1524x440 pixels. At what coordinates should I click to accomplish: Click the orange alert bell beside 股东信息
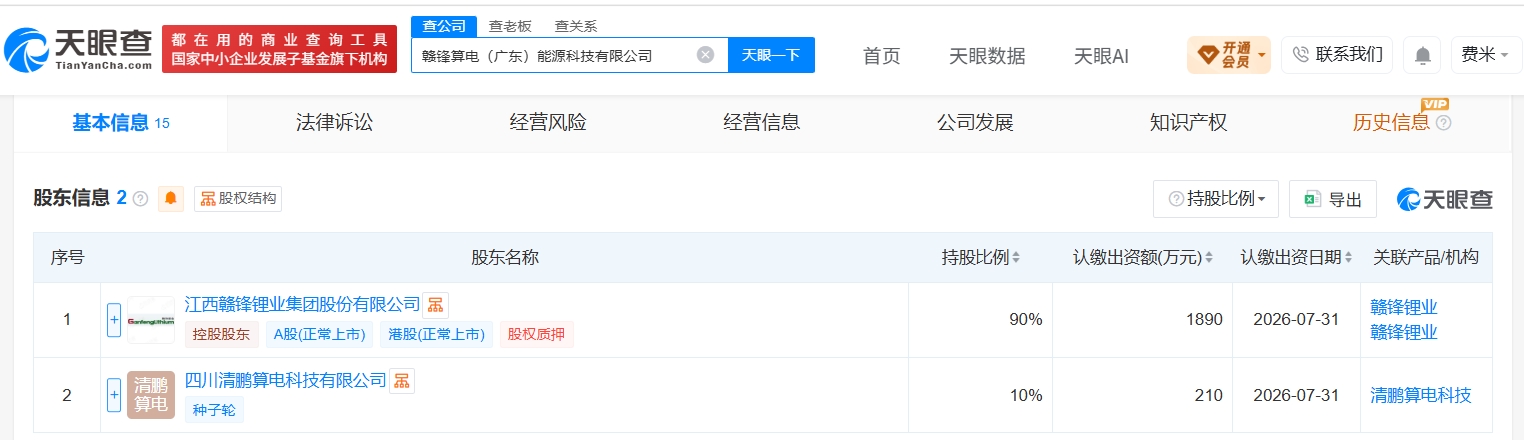click(171, 198)
